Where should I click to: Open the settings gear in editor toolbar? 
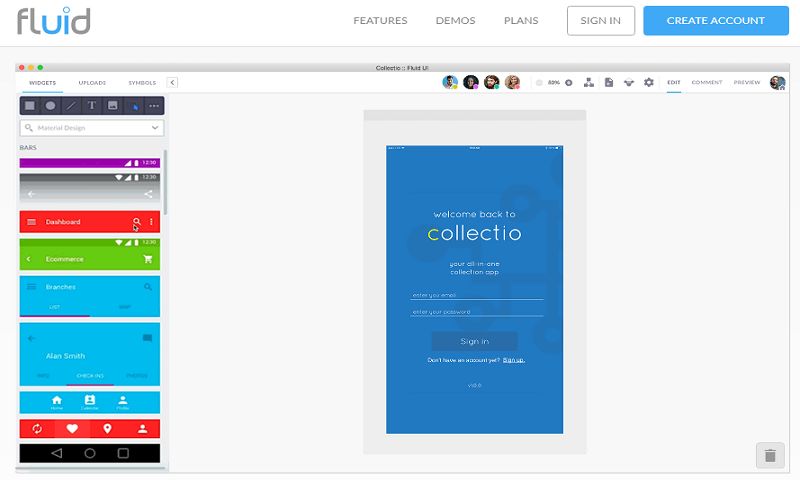coord(648,82)
